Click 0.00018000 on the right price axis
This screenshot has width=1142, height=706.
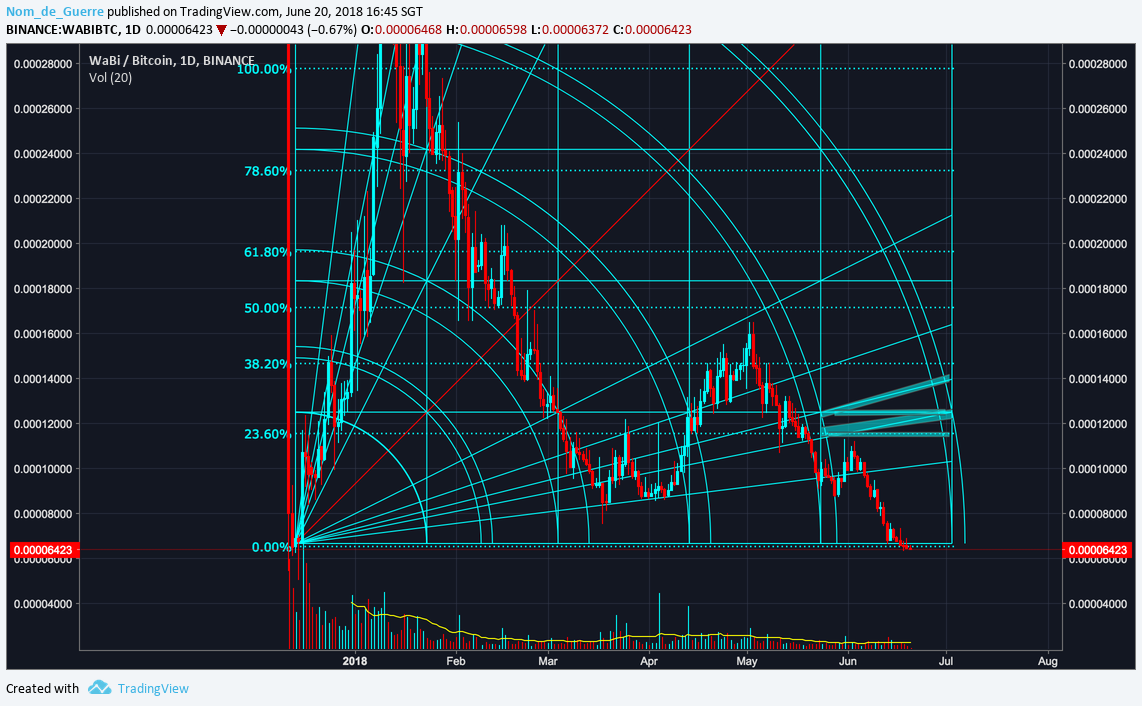(x=1098, y=289)
